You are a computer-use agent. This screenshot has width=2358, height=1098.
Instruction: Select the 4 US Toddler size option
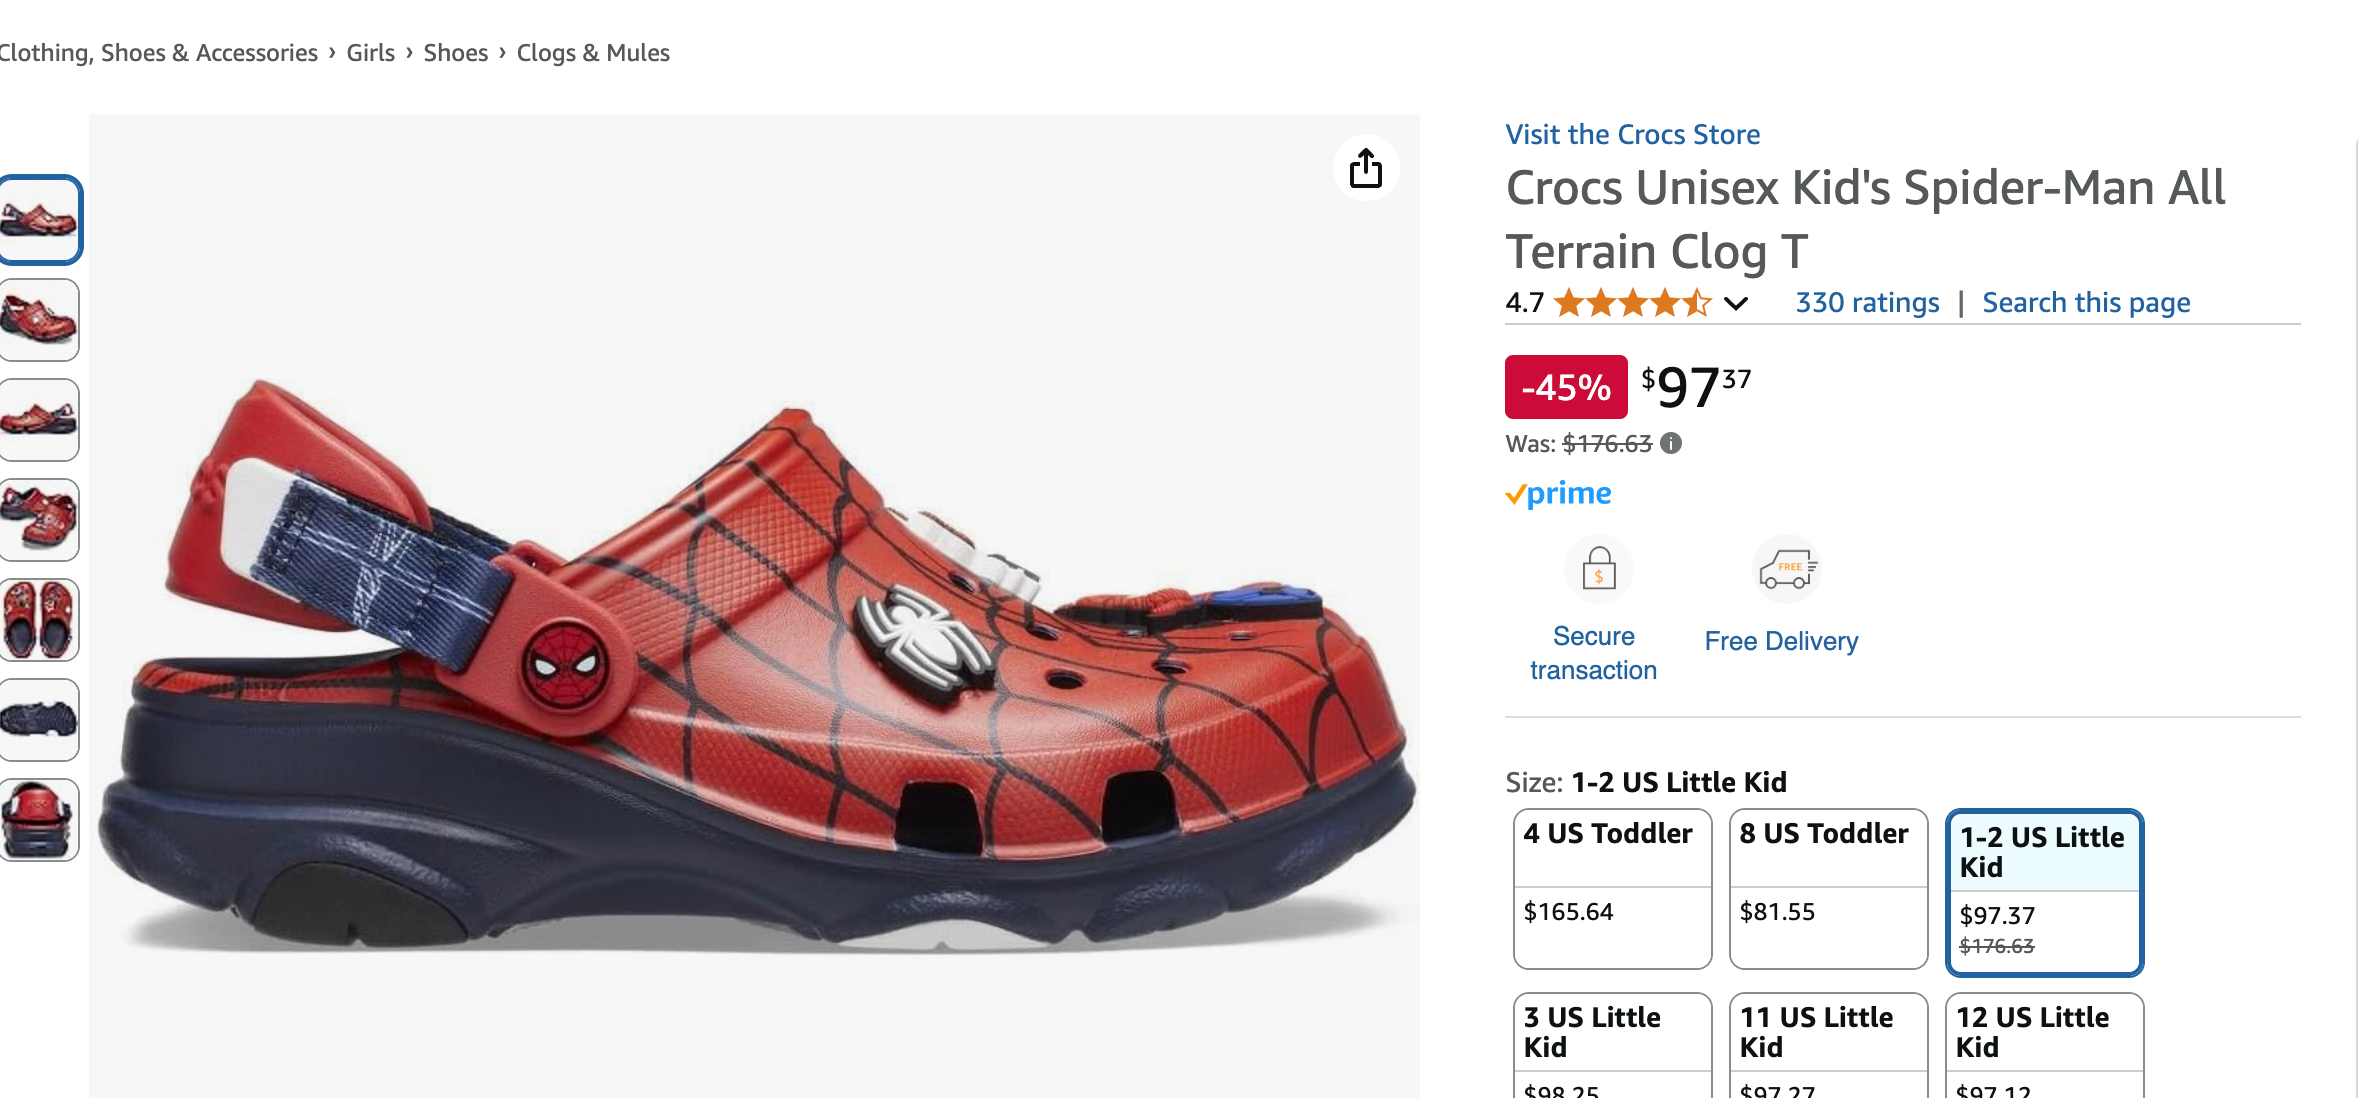(1612, 888)
